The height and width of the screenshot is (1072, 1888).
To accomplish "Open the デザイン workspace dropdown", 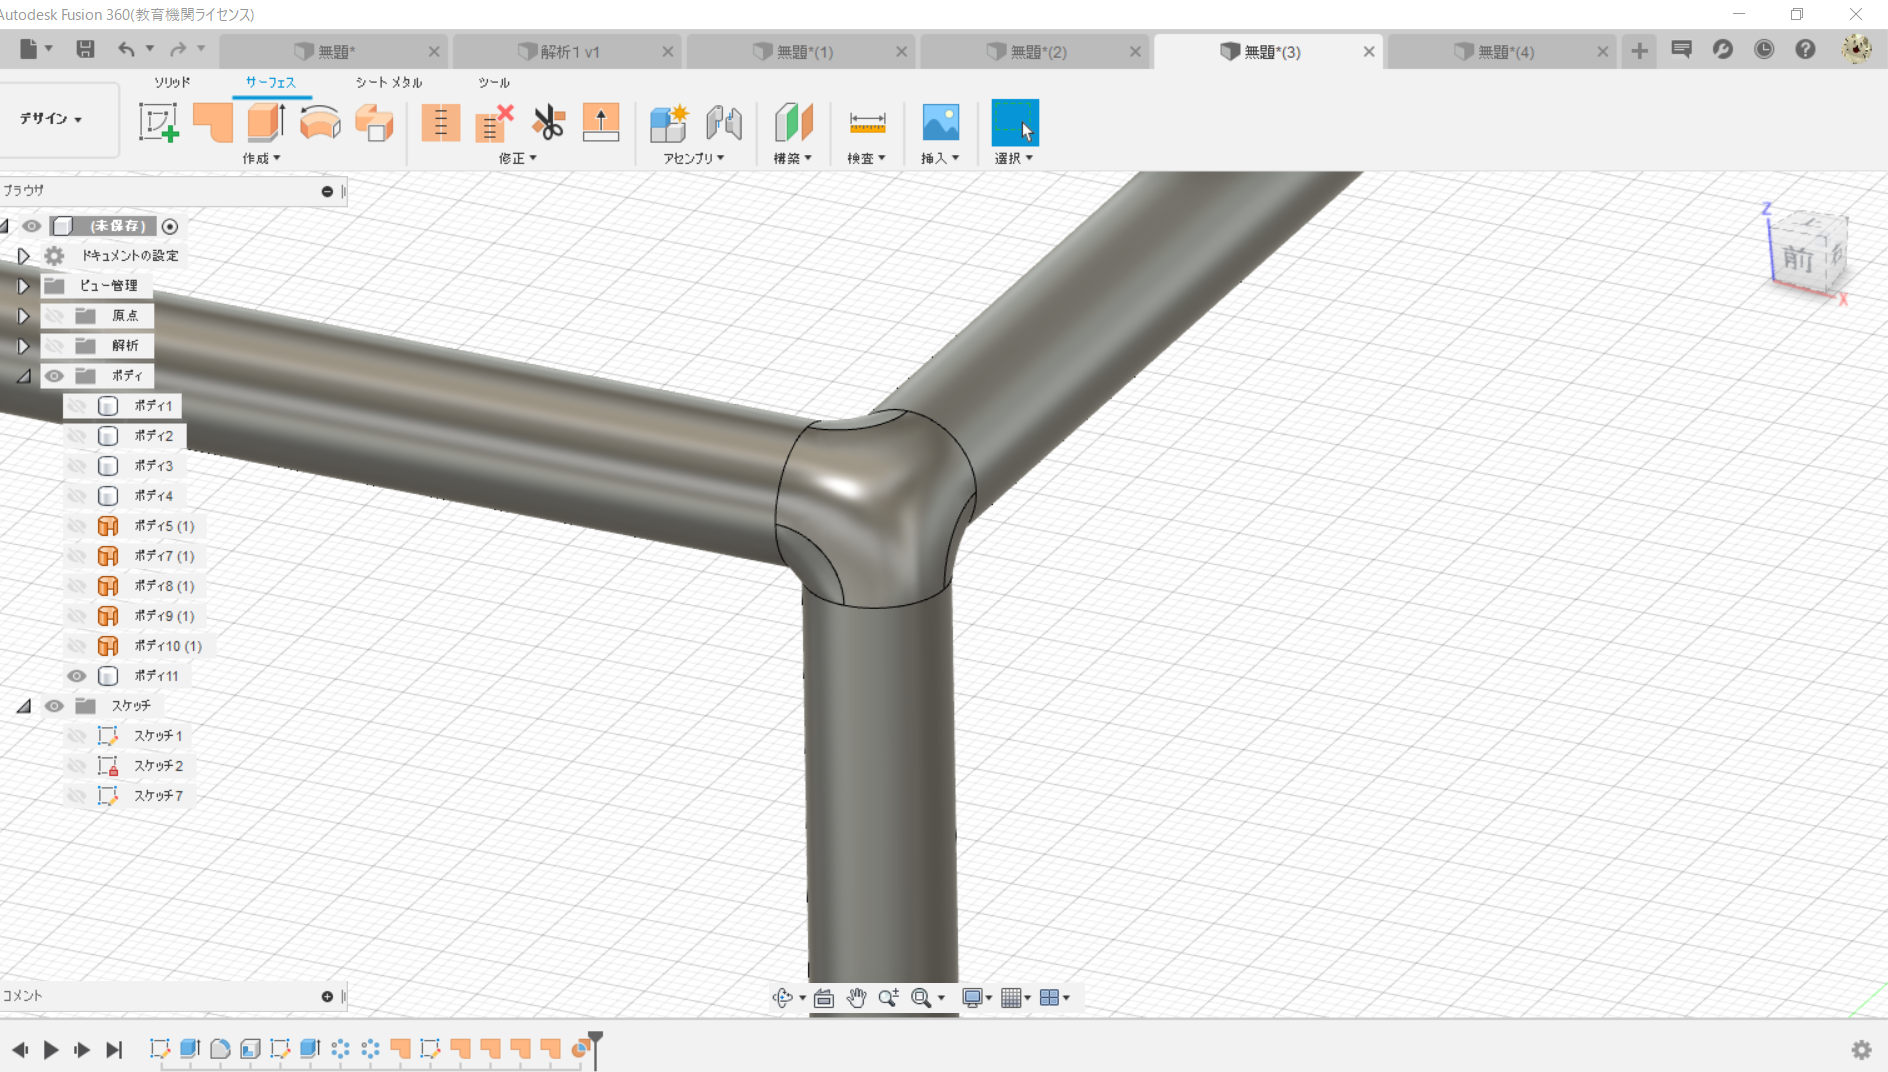I will [x=51, y=119].
